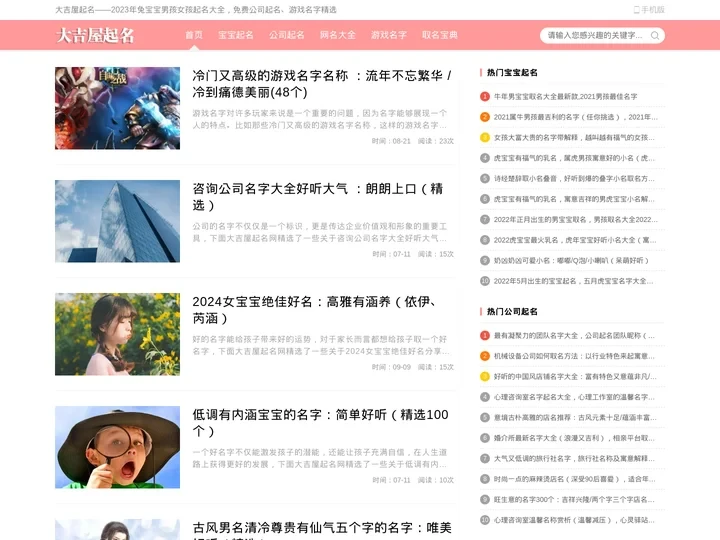Screen dimensions: 720x540
Task: Open company item 最有凝聚力的团队名字大全
Action: tap(574, 336)
